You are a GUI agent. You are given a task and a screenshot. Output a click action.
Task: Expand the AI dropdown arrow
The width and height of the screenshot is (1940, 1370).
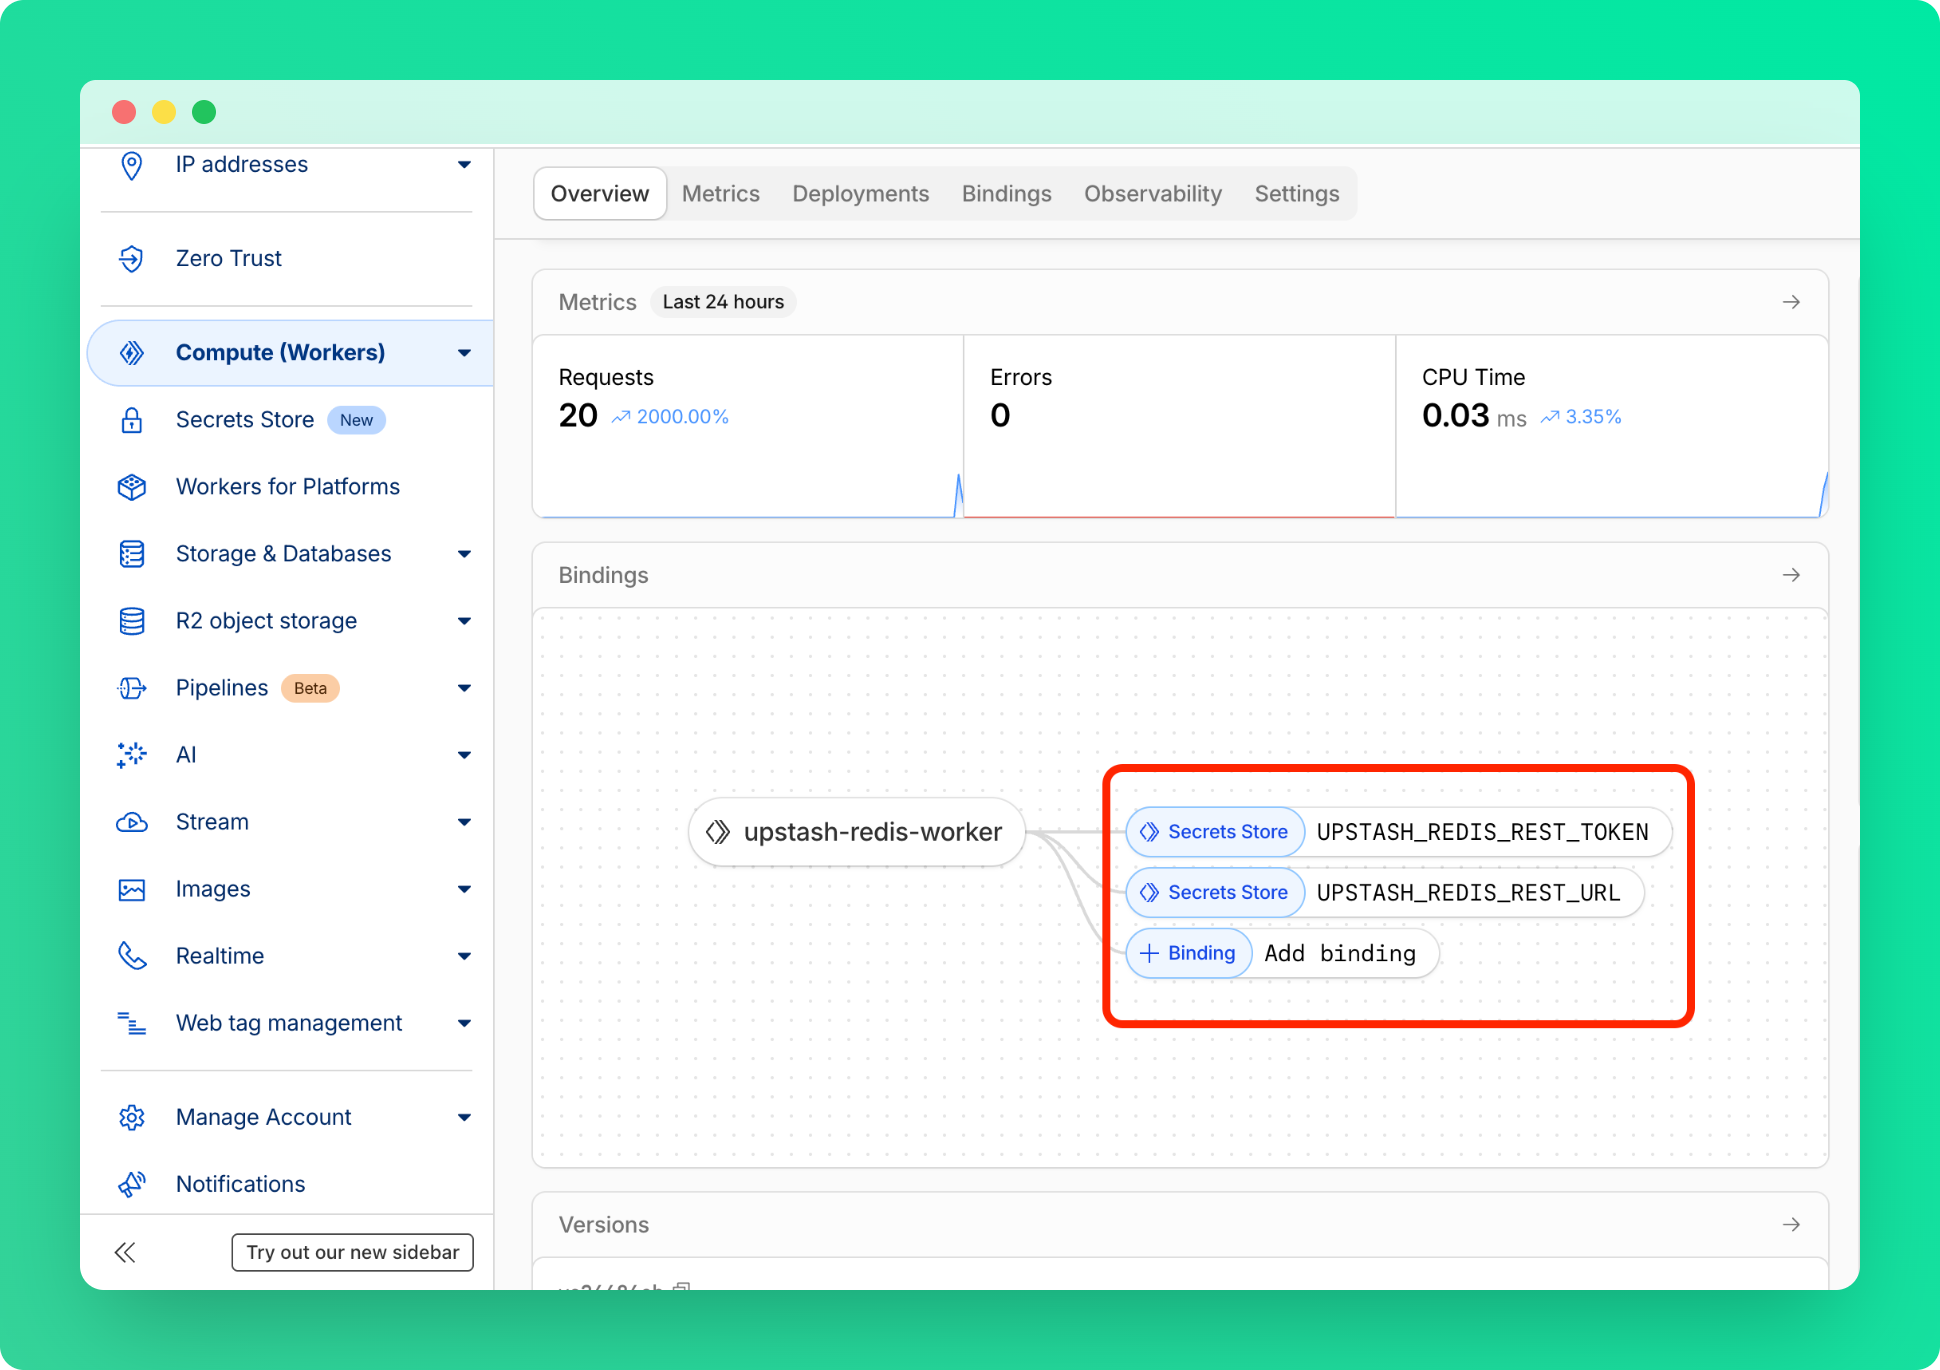coord(464,755)
